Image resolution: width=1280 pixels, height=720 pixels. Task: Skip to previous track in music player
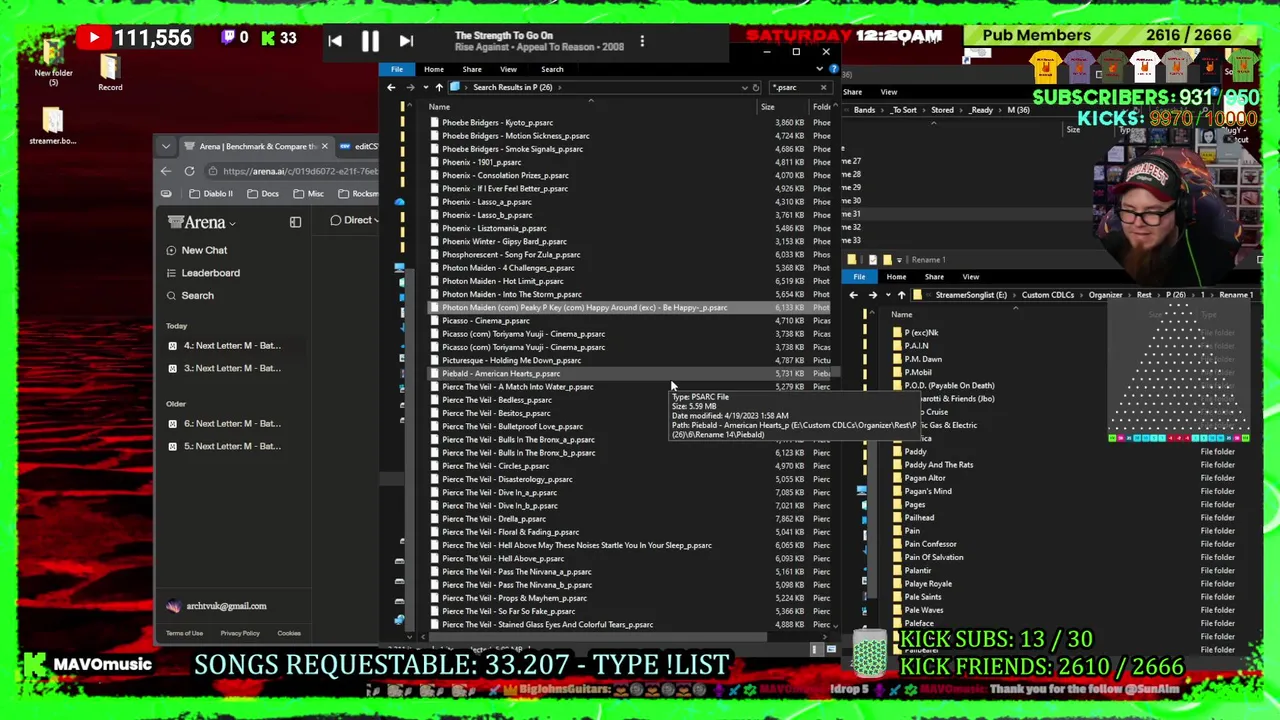[x=335, y=41]
